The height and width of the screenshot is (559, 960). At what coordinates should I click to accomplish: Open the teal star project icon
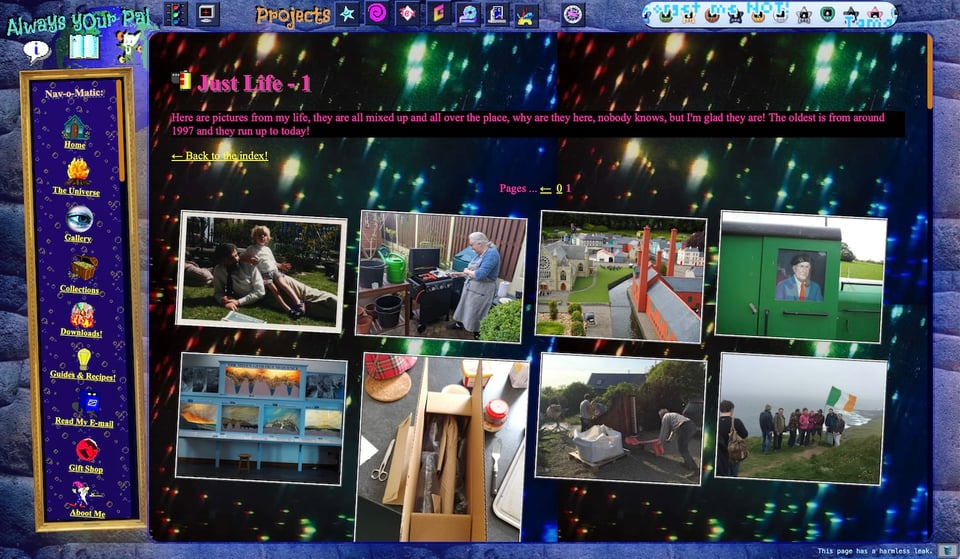[x=347, y=13]
